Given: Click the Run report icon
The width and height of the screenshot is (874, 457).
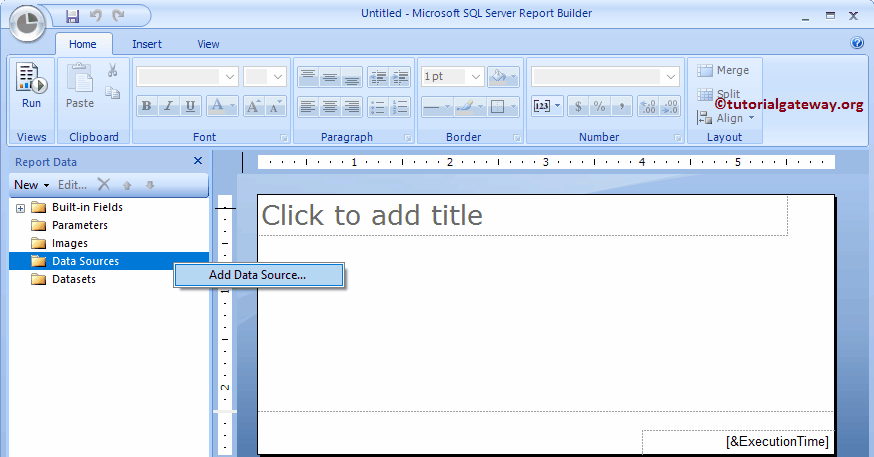Looking at the screenshot, I should 31,86.
